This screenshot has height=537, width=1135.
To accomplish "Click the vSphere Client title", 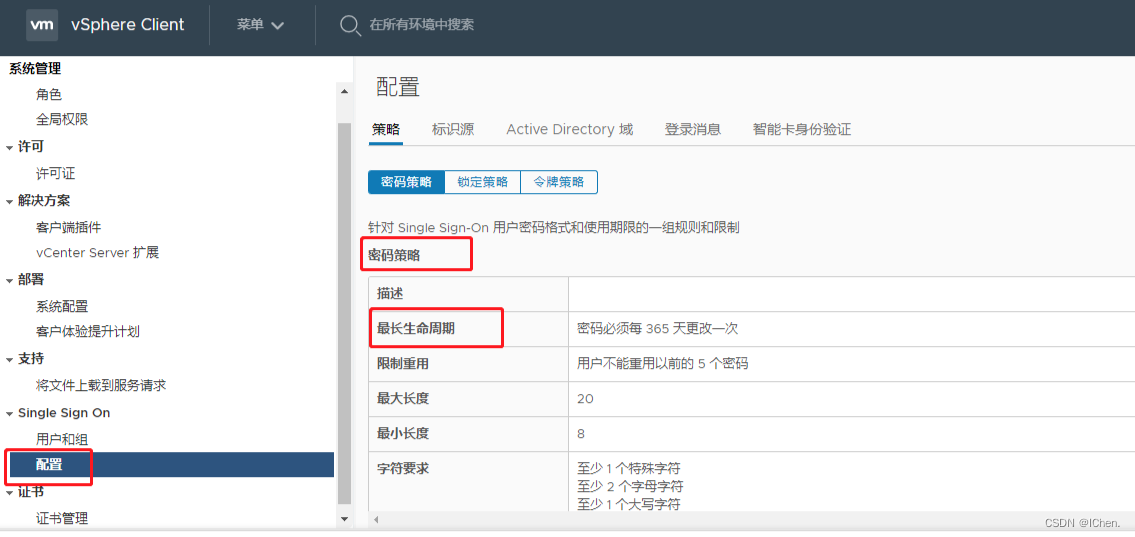I will click(127, 25).
